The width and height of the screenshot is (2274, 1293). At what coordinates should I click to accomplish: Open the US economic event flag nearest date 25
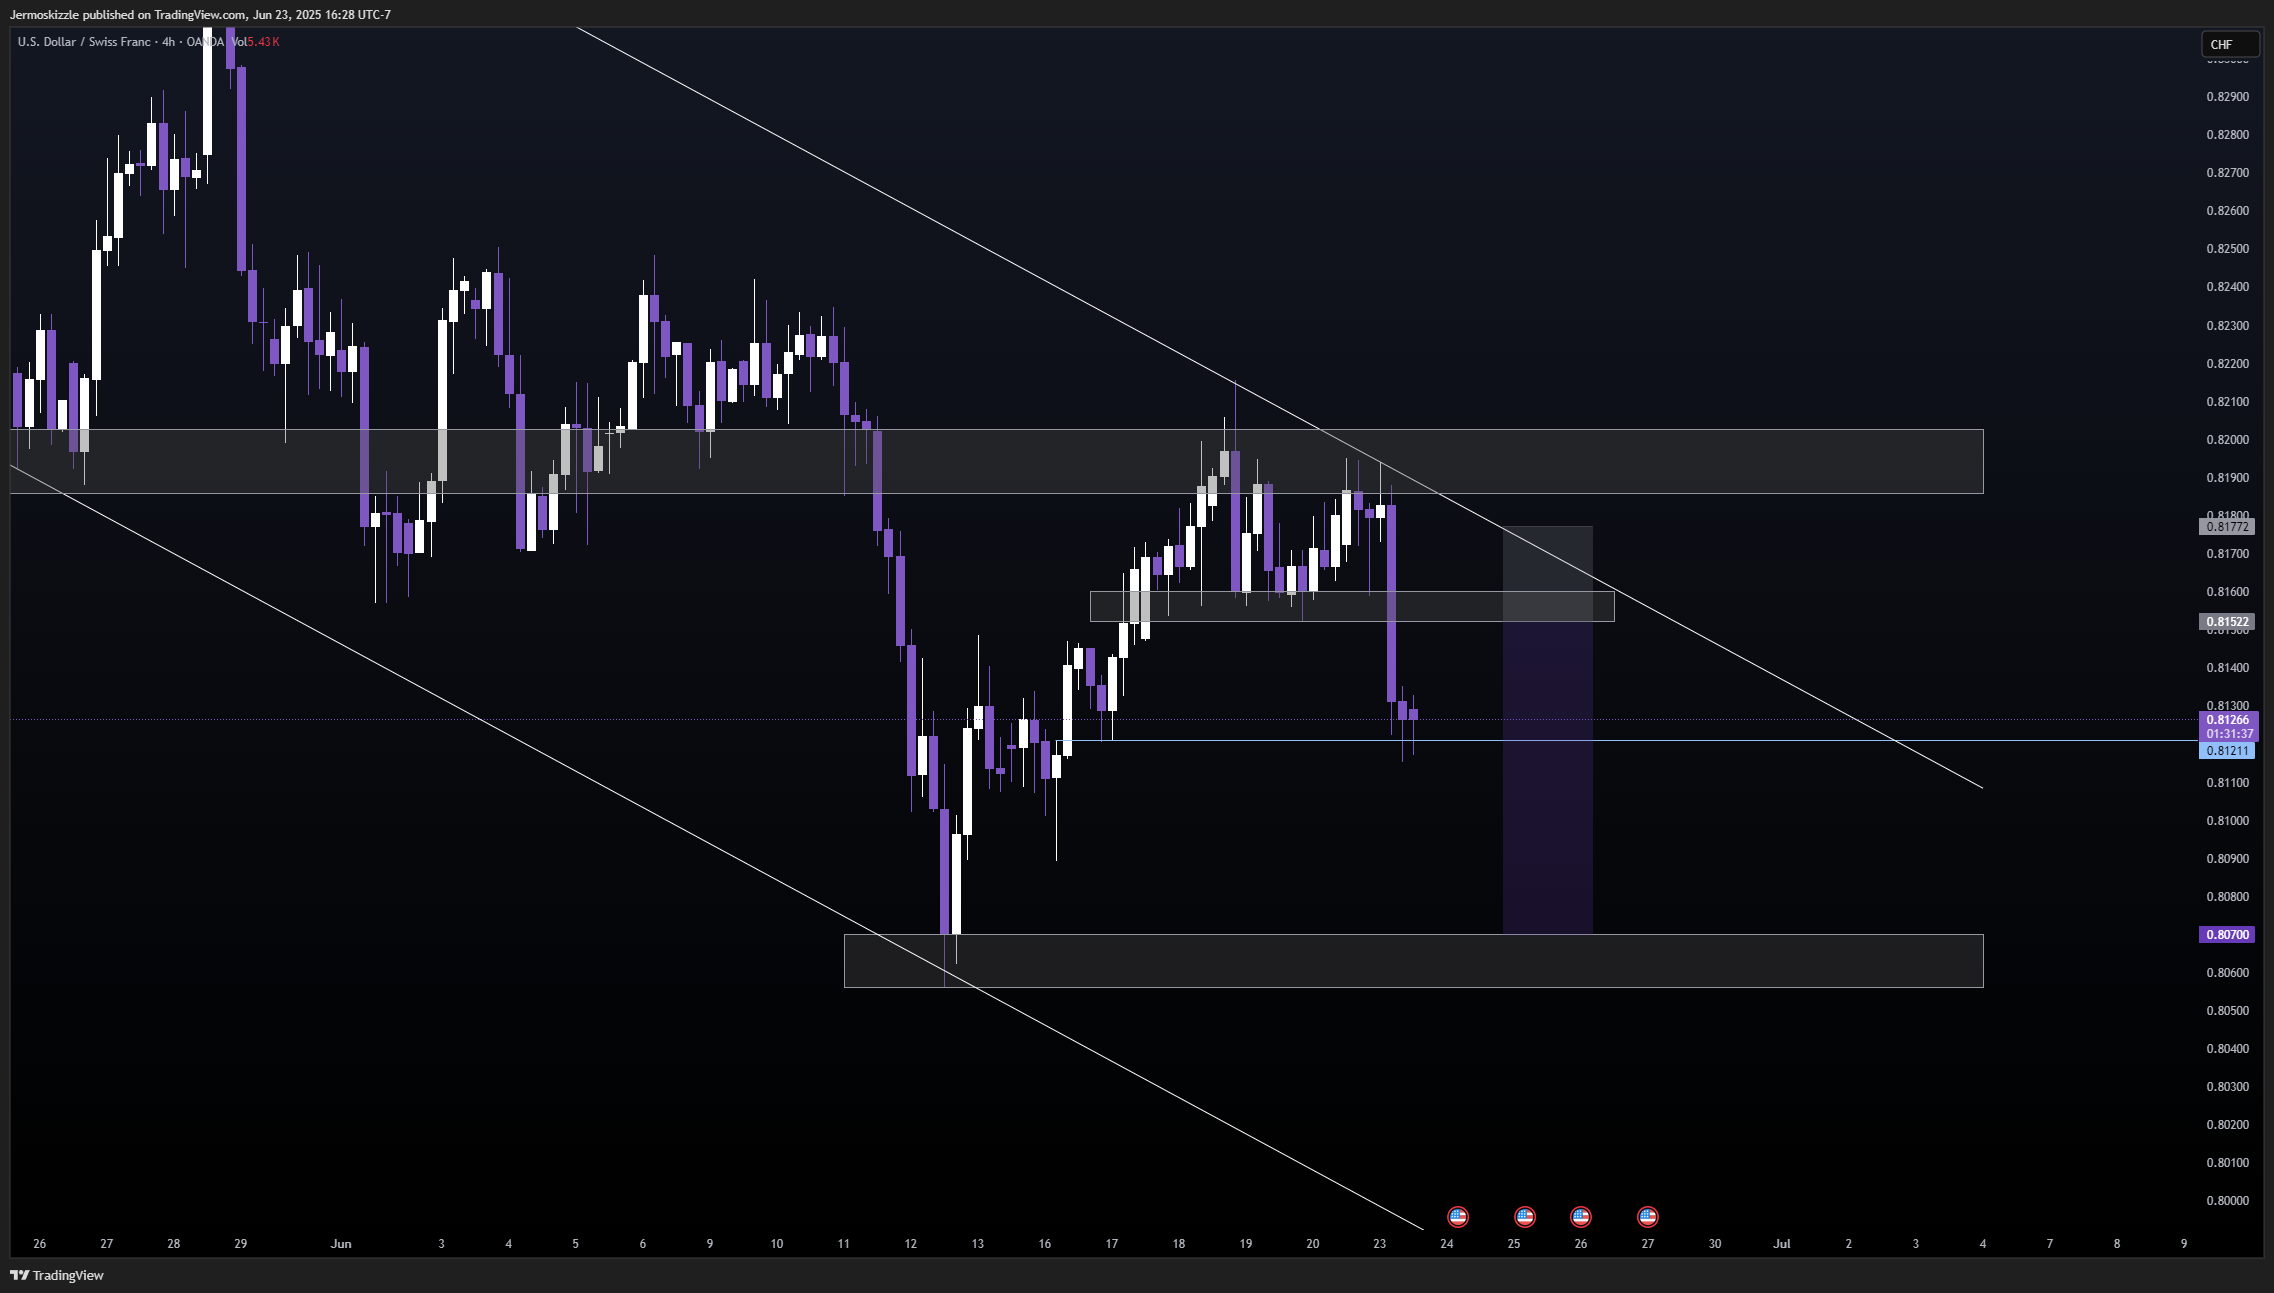point(1524,1217)
